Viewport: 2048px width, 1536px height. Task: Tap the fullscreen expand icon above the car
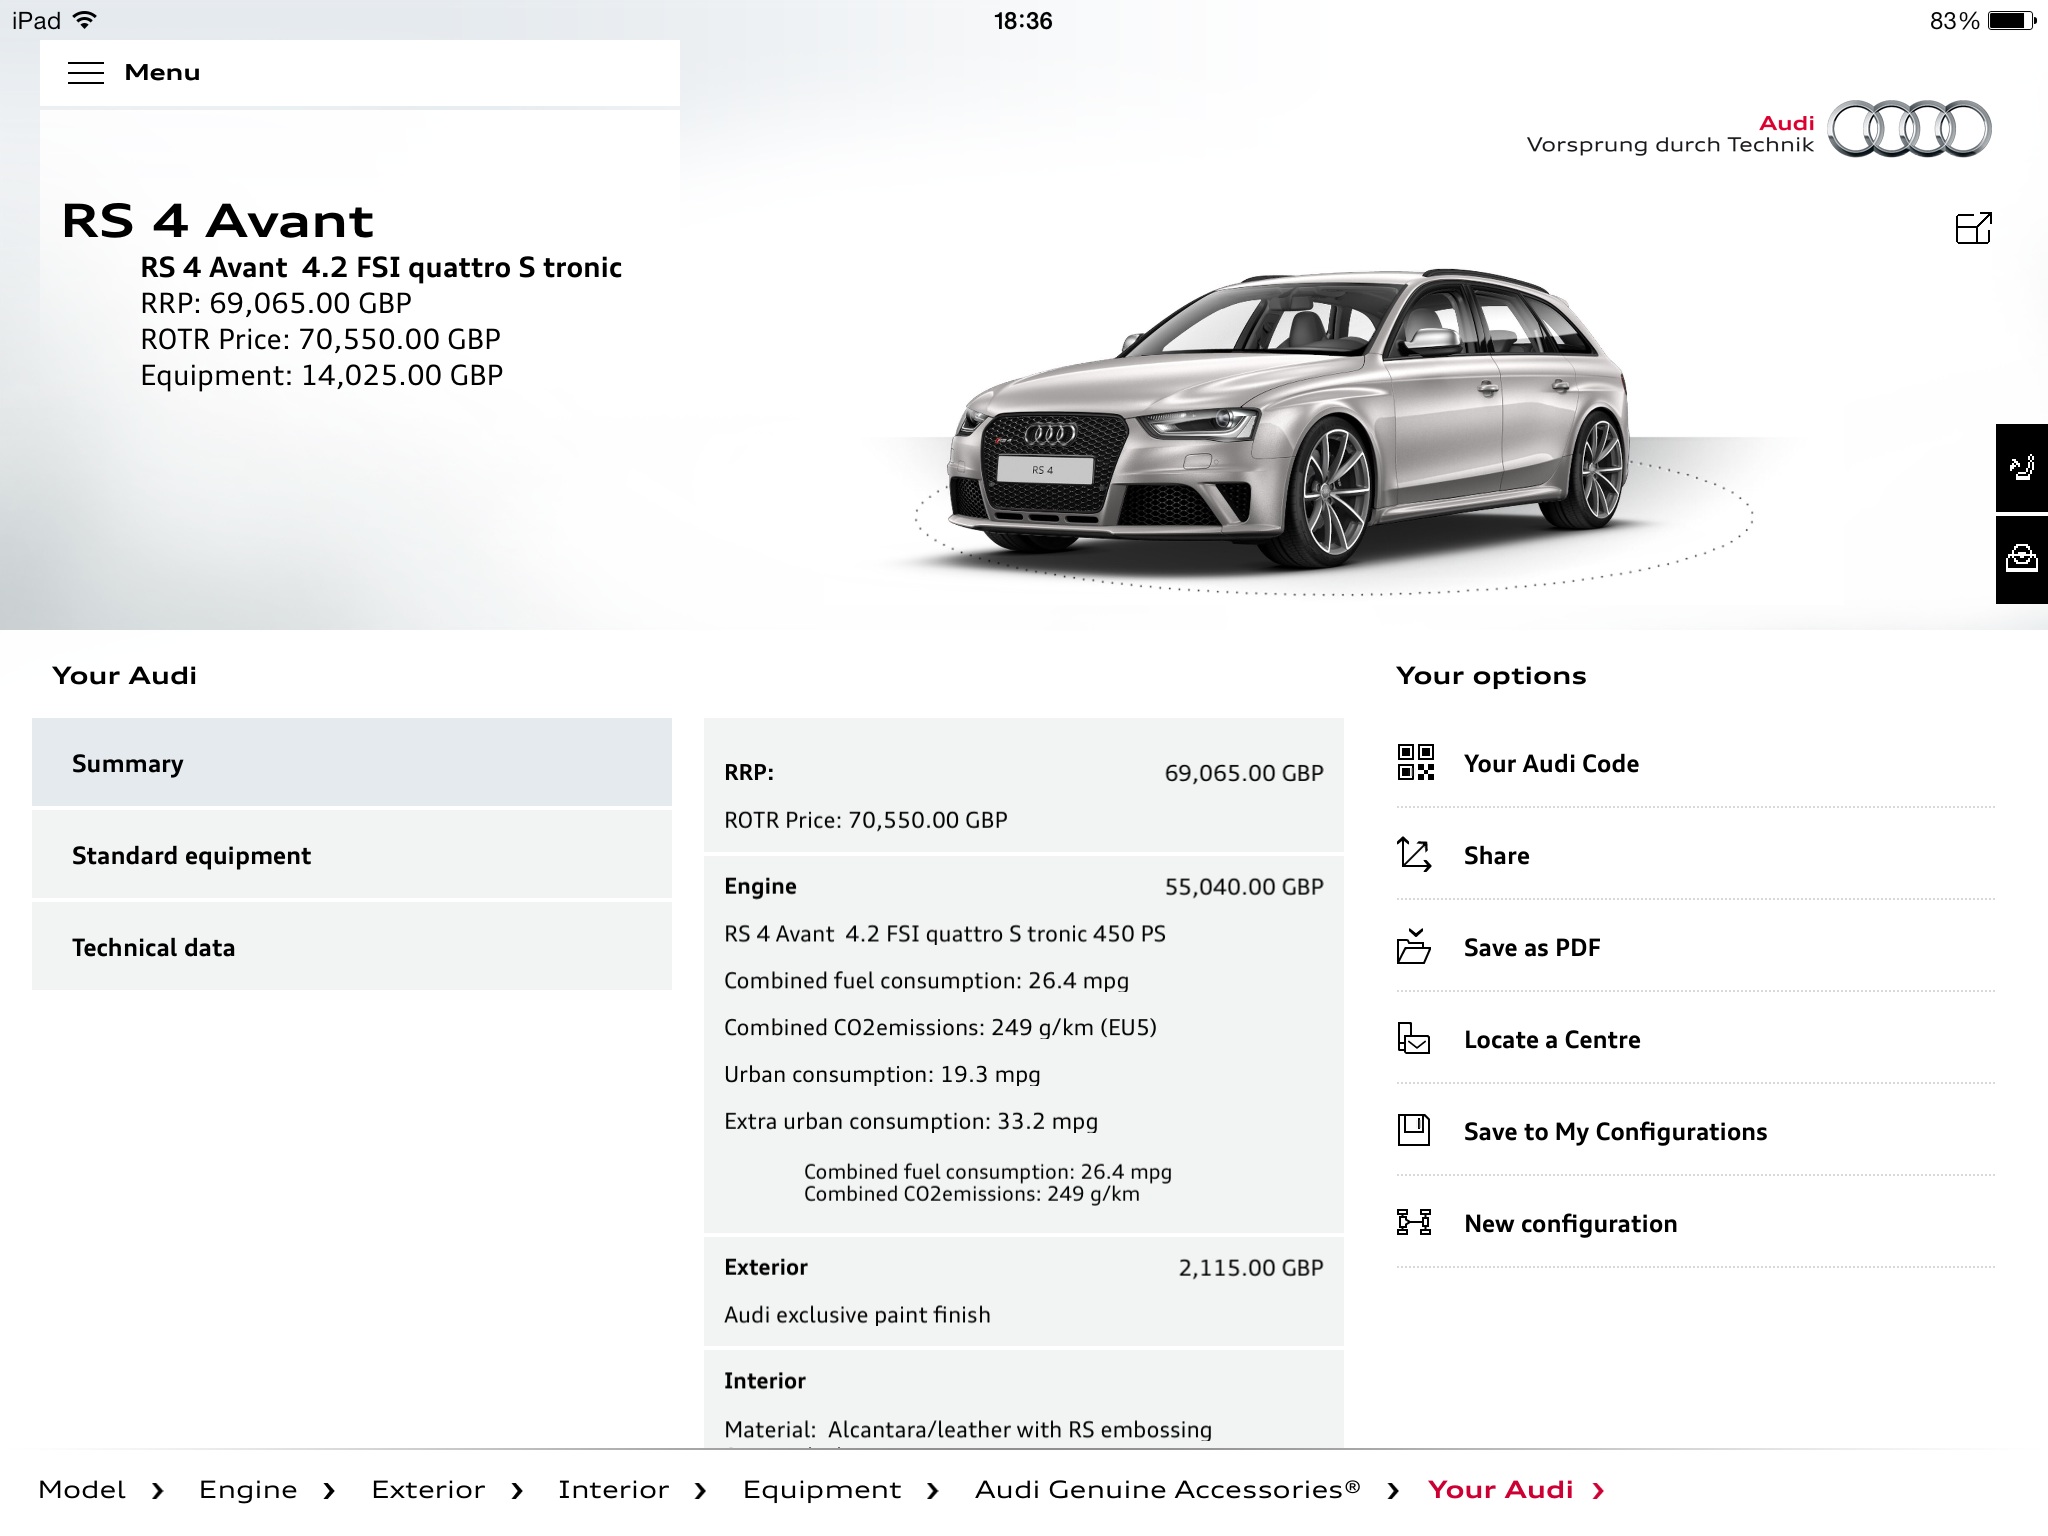[x=1973, y=228]
